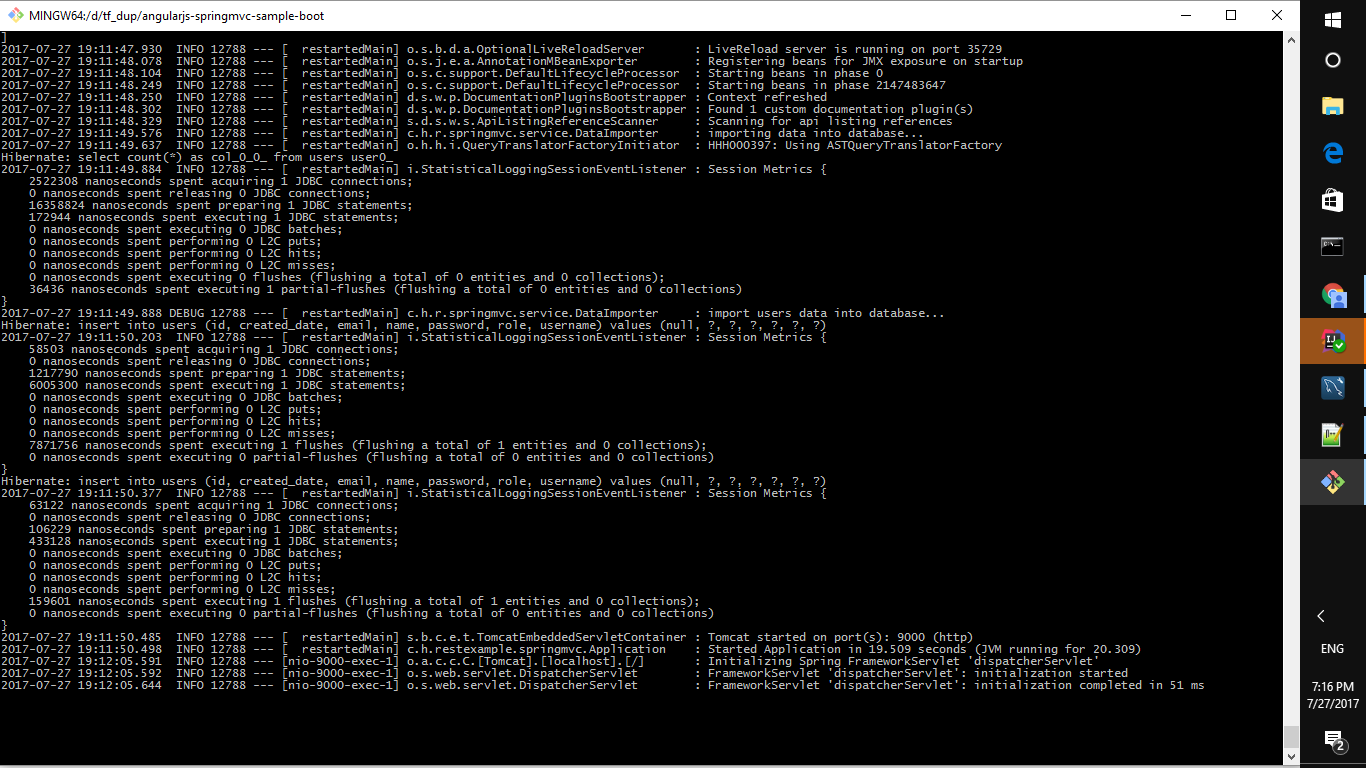
Task: Click the terminal scrollbar down arrow
Action: pos(1291,757)
